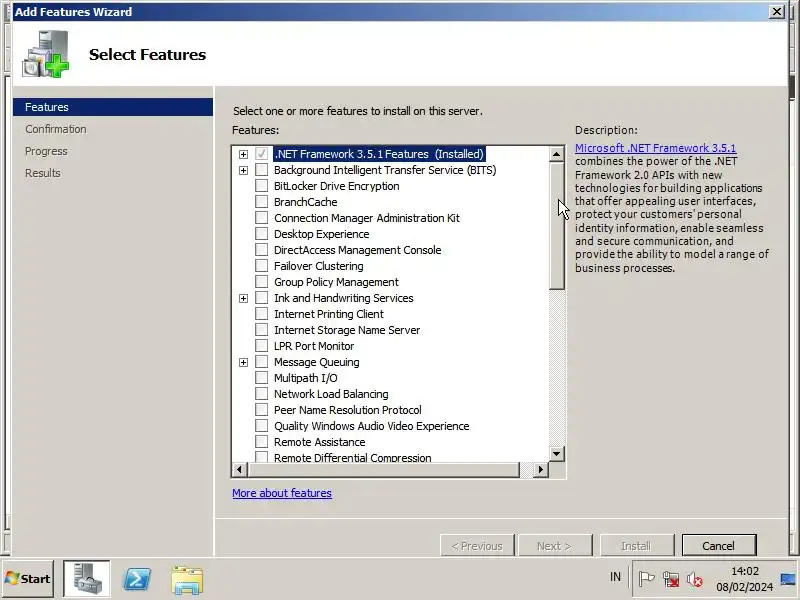Image resolution: width=800 pixels, height=600 pixels.
Task: Click the Install button
Action: 637,545
